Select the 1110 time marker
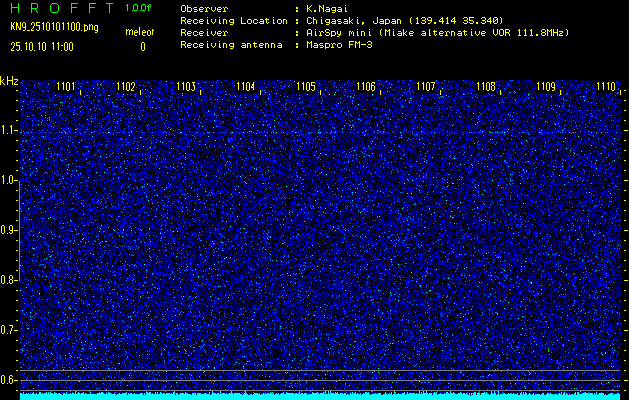629x400 pixels. pyautogui.click(x=605, y=87)
